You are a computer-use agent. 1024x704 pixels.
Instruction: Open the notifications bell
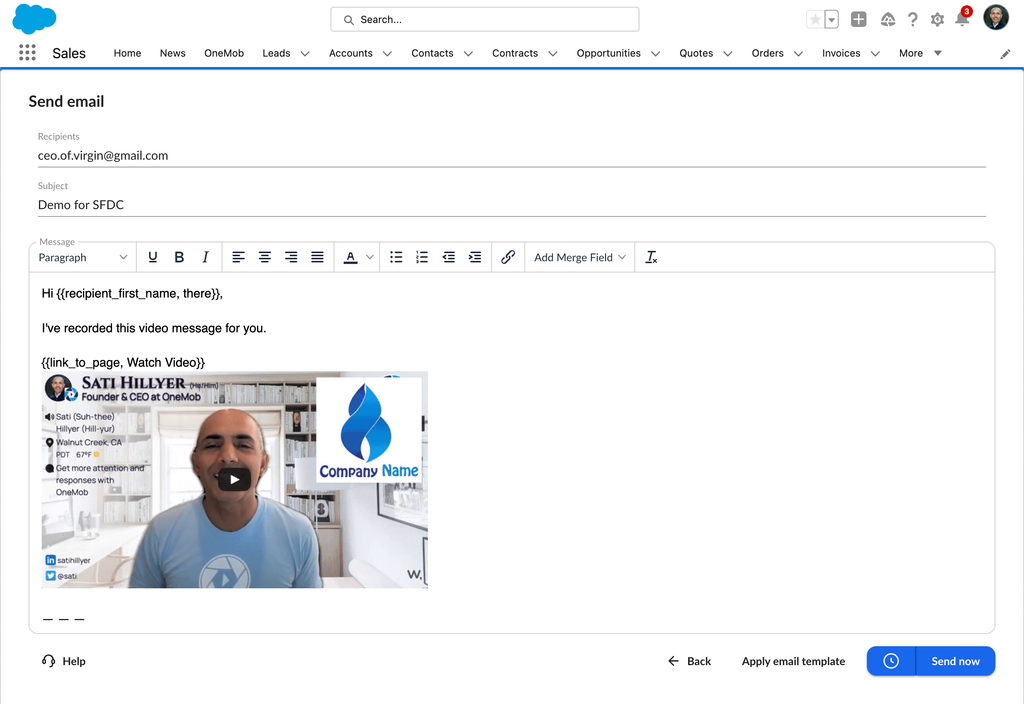click(x=963, y=19)
